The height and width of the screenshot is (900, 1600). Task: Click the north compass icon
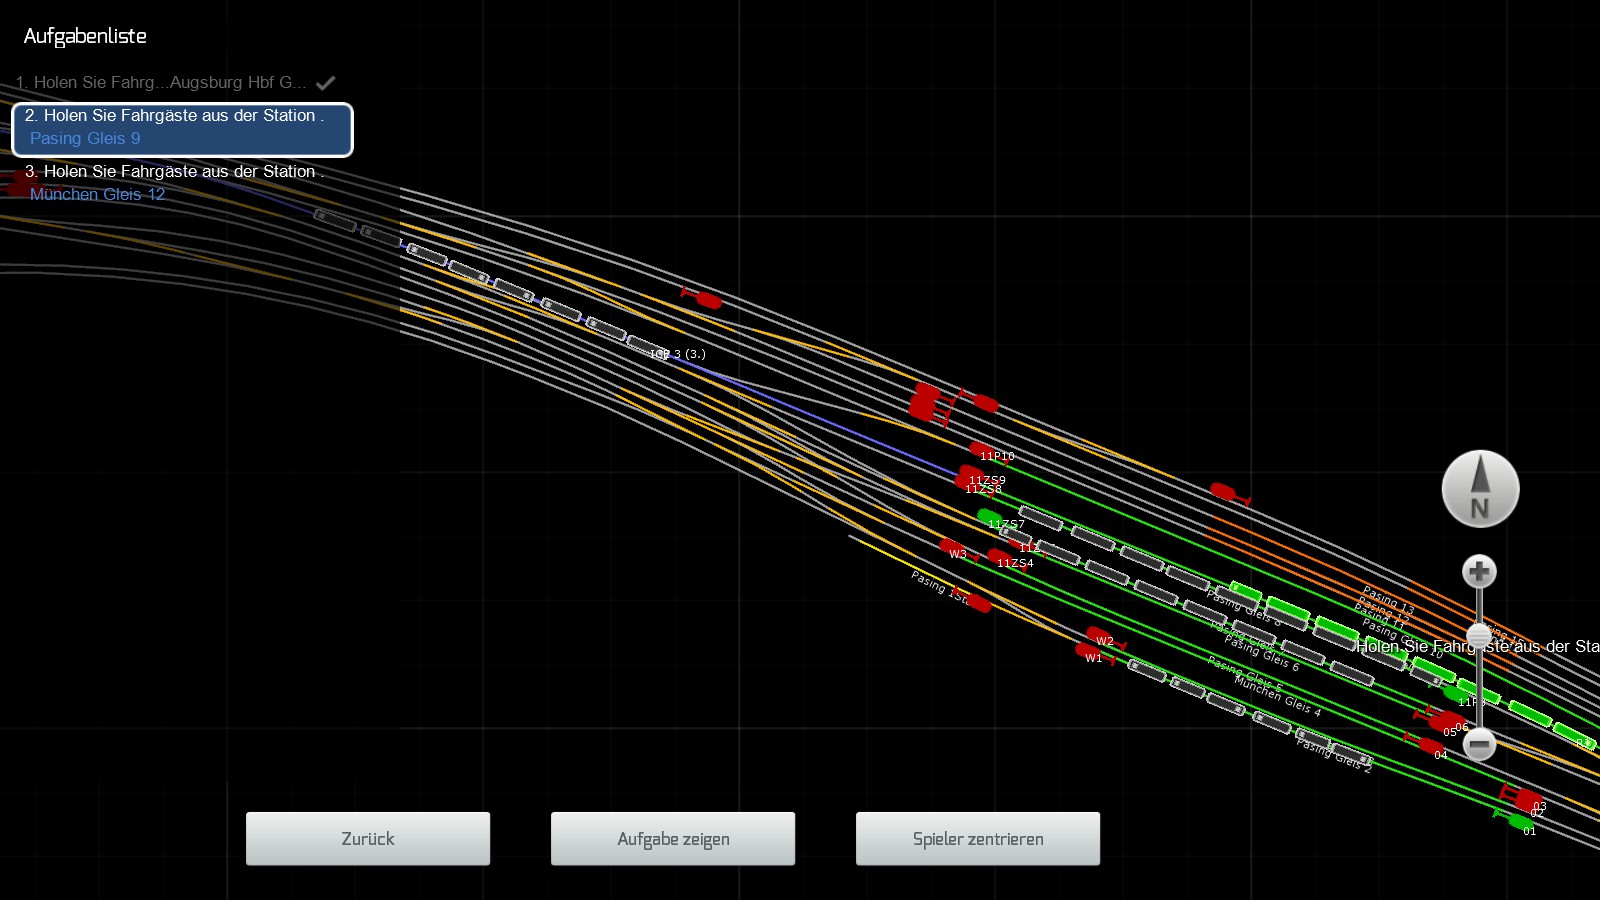(1480, 489)
